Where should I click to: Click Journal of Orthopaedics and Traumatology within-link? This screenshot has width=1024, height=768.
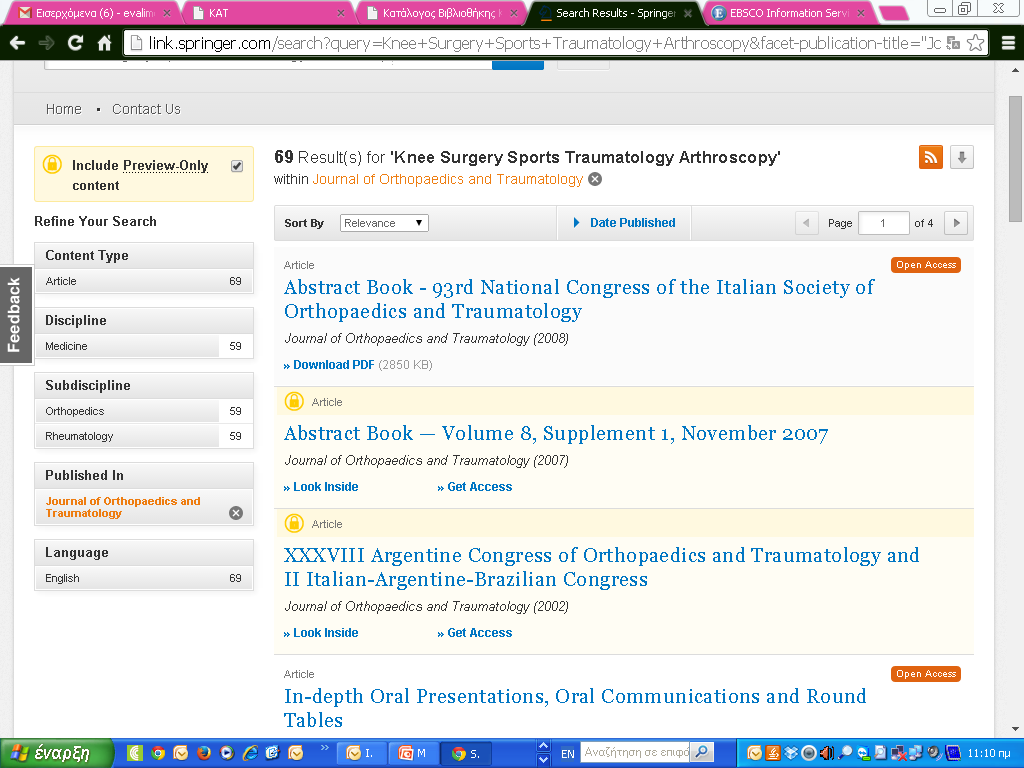(447, 179)
